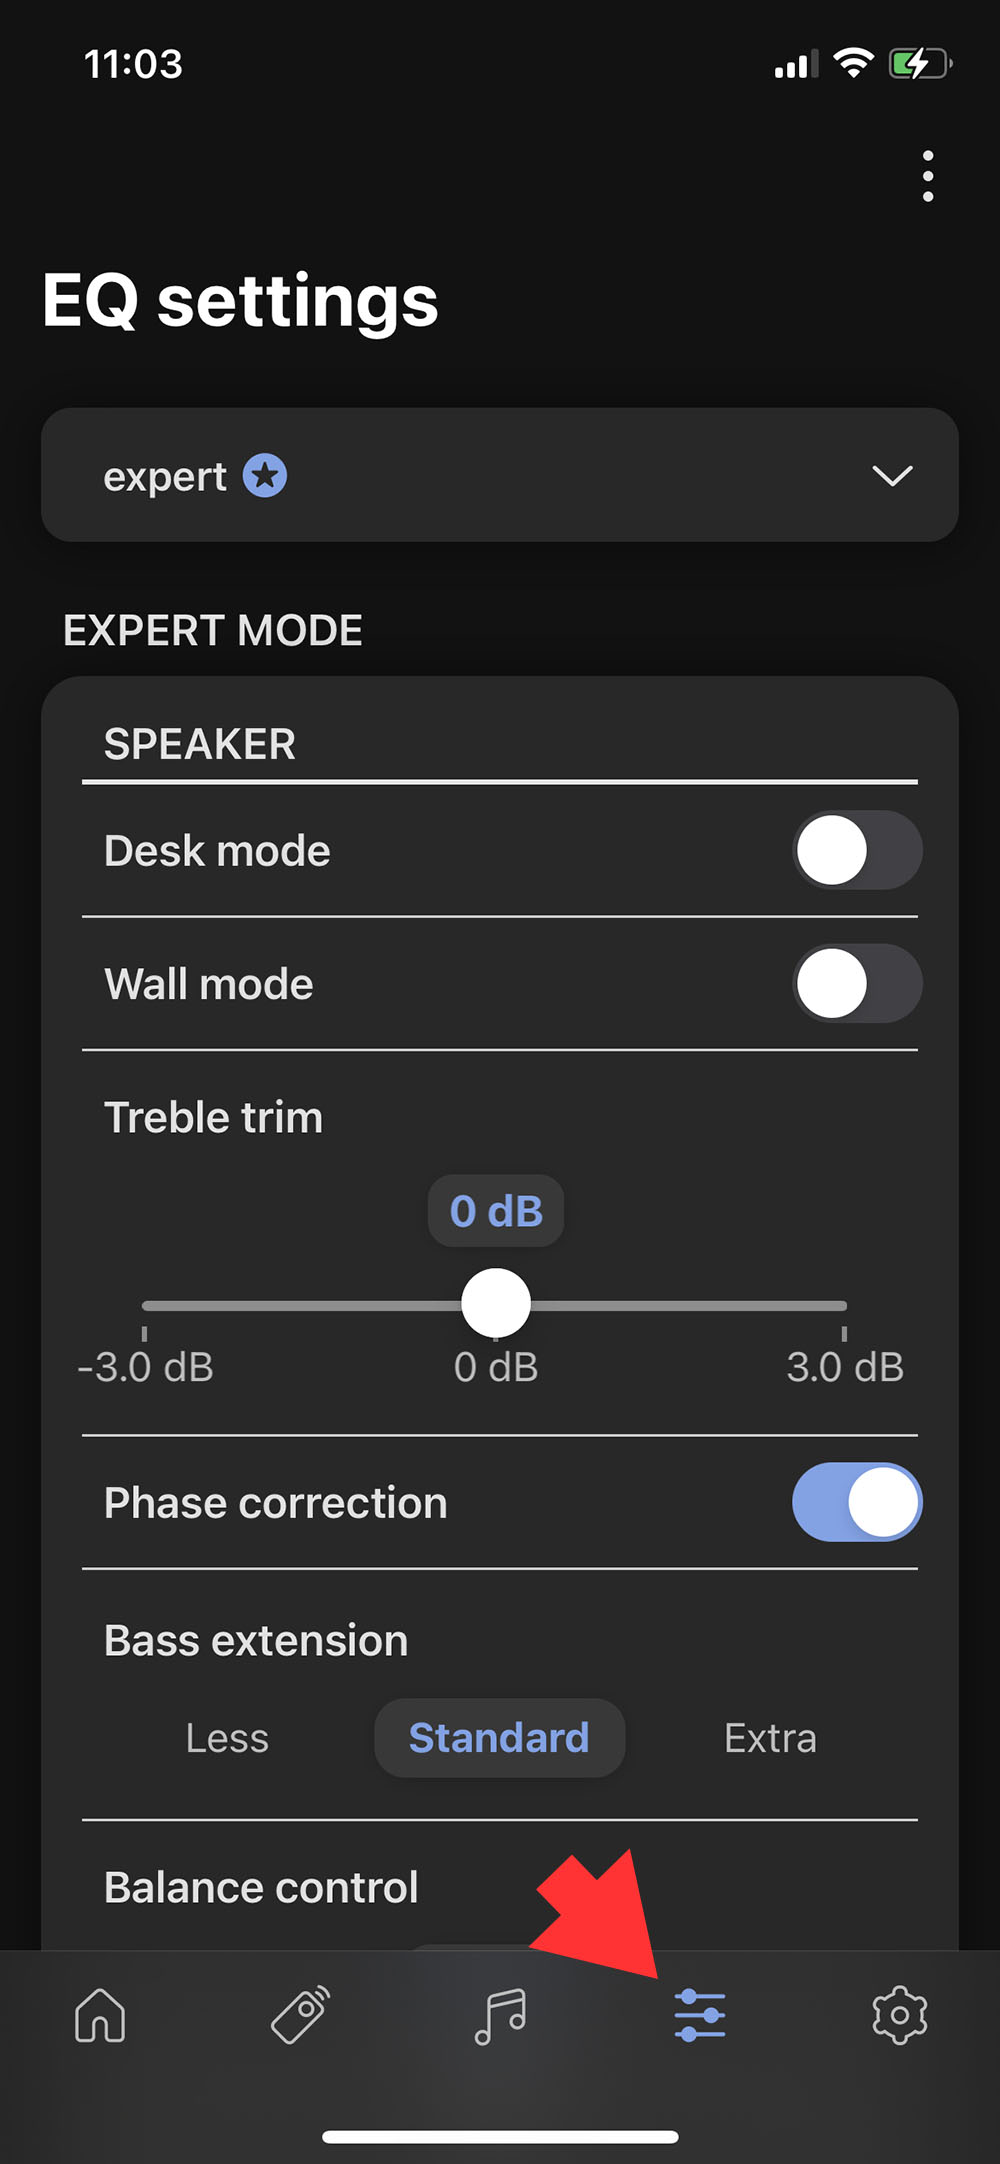Choose Standard bass extension
Image resolution: width=1000 pixels, height=2164 pixels.
click(x=499, y=1738)
